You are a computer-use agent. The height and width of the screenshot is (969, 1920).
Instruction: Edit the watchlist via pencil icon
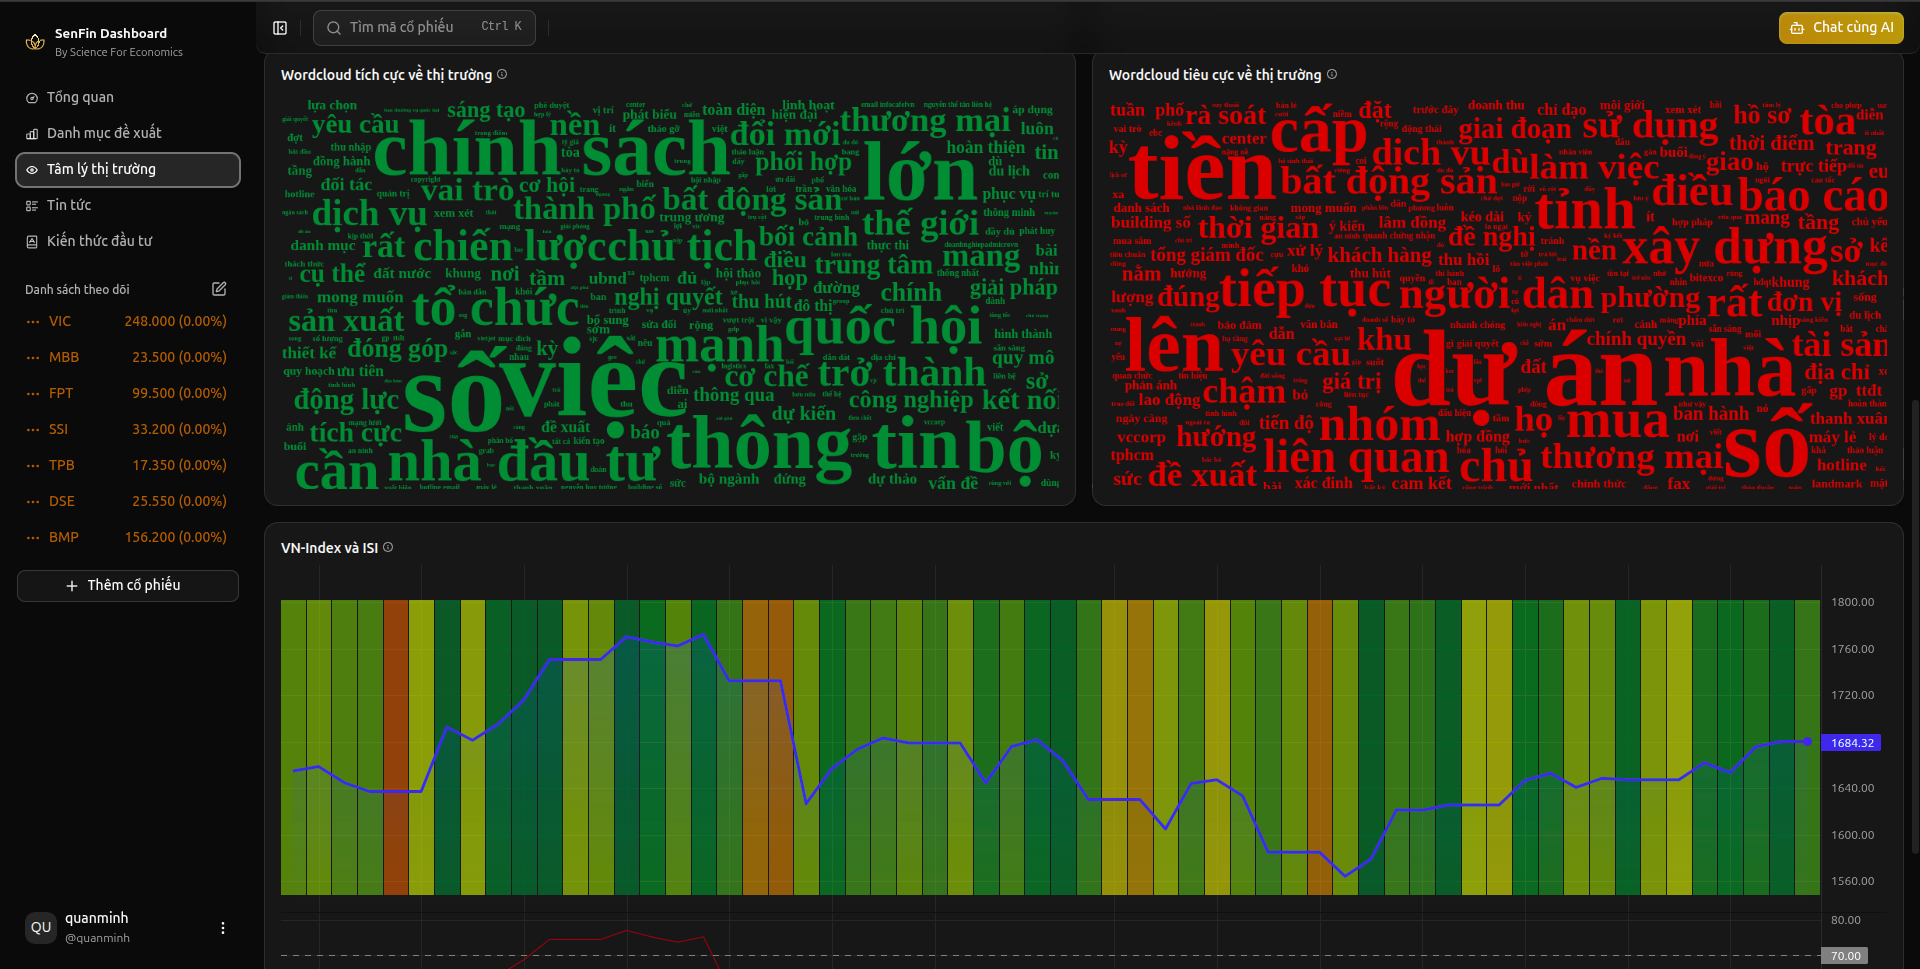pos(219,289)
